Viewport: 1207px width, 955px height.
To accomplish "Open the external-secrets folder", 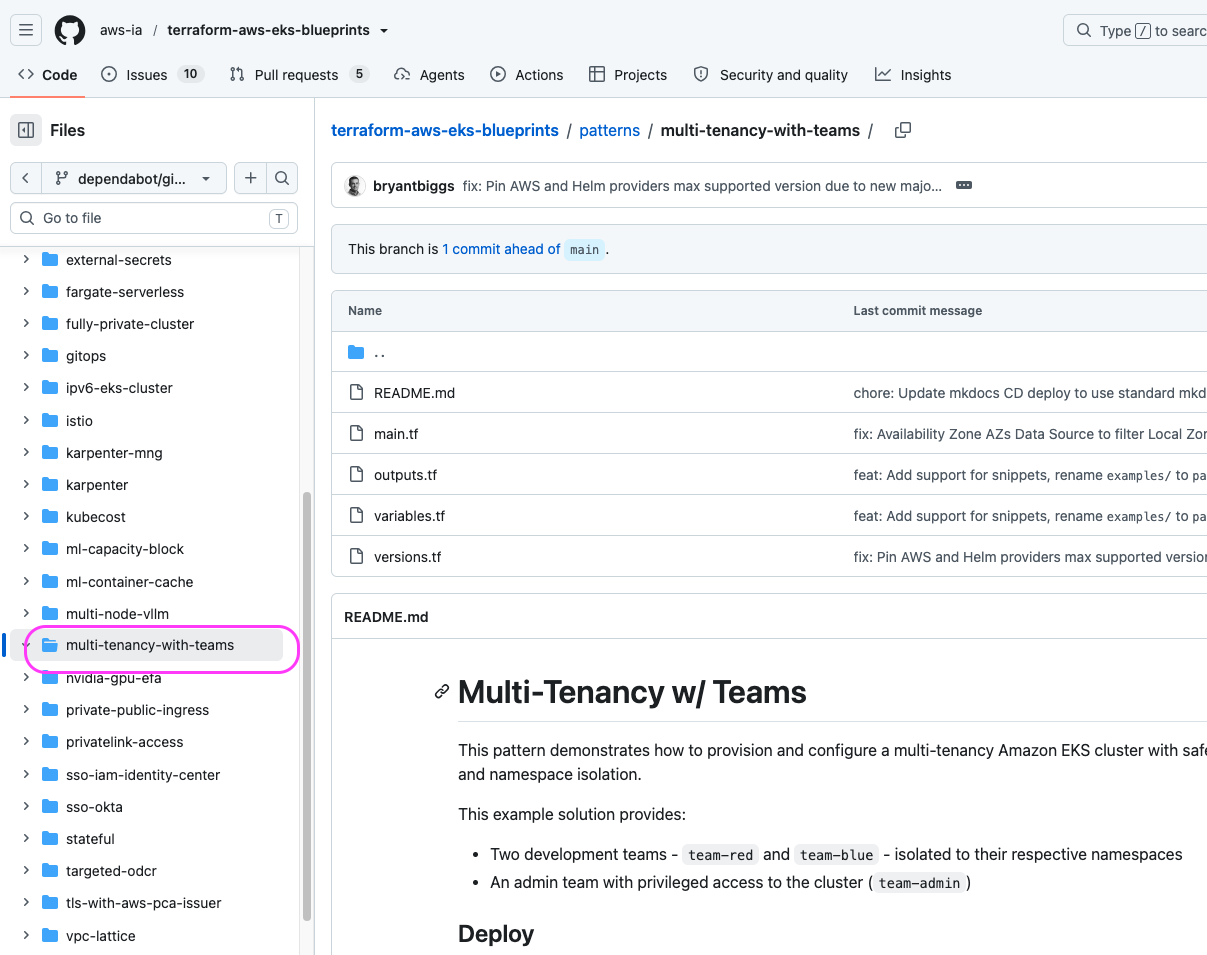I will [x=118, y=260].
